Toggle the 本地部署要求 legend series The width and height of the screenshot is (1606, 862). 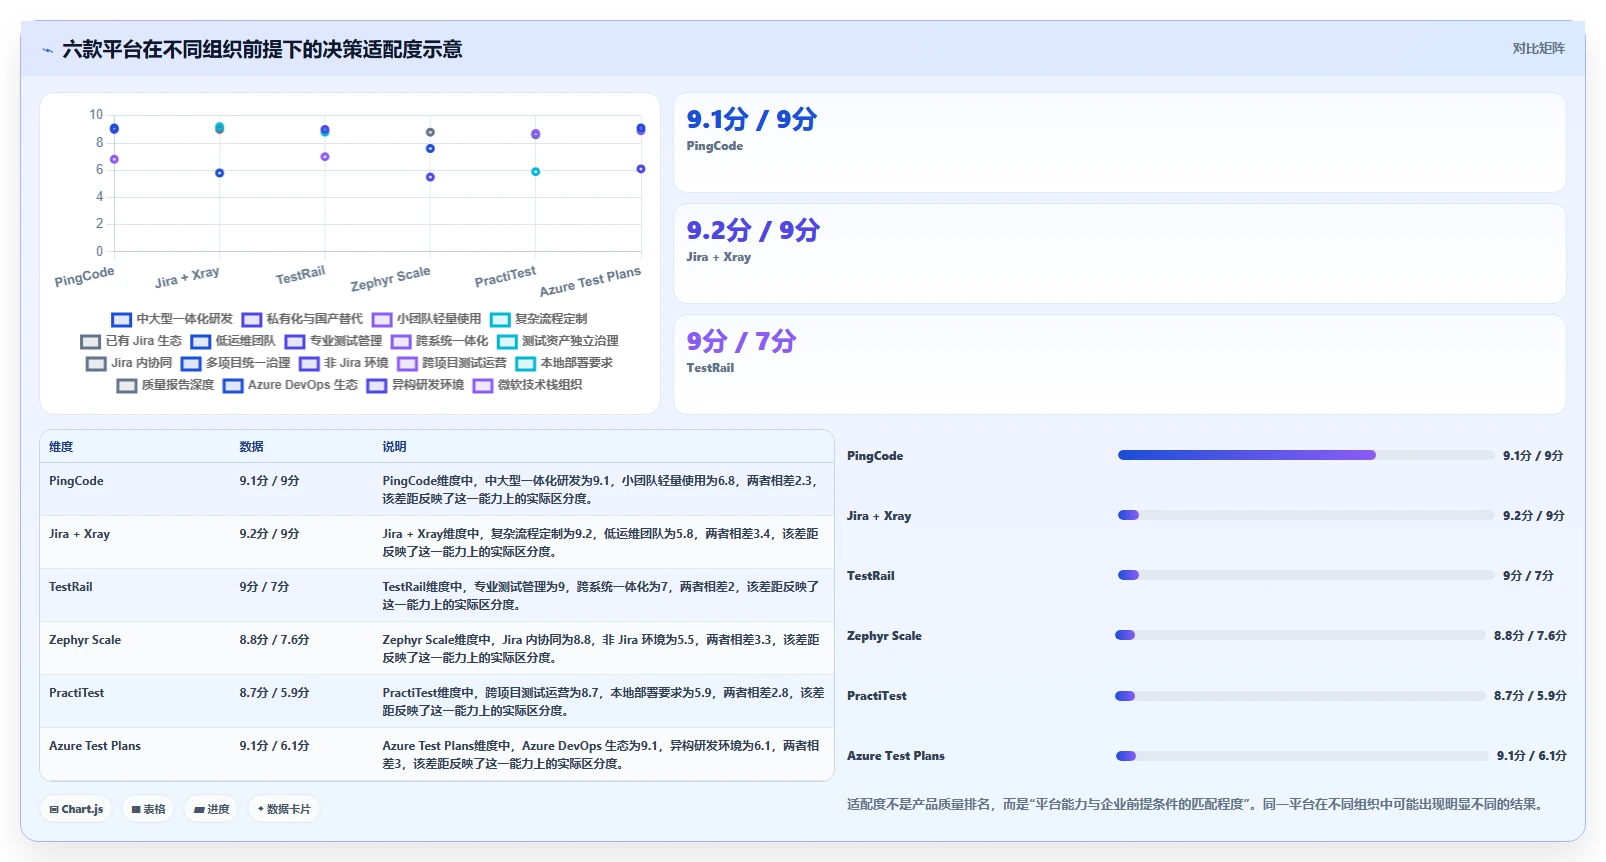click(564, 363)
